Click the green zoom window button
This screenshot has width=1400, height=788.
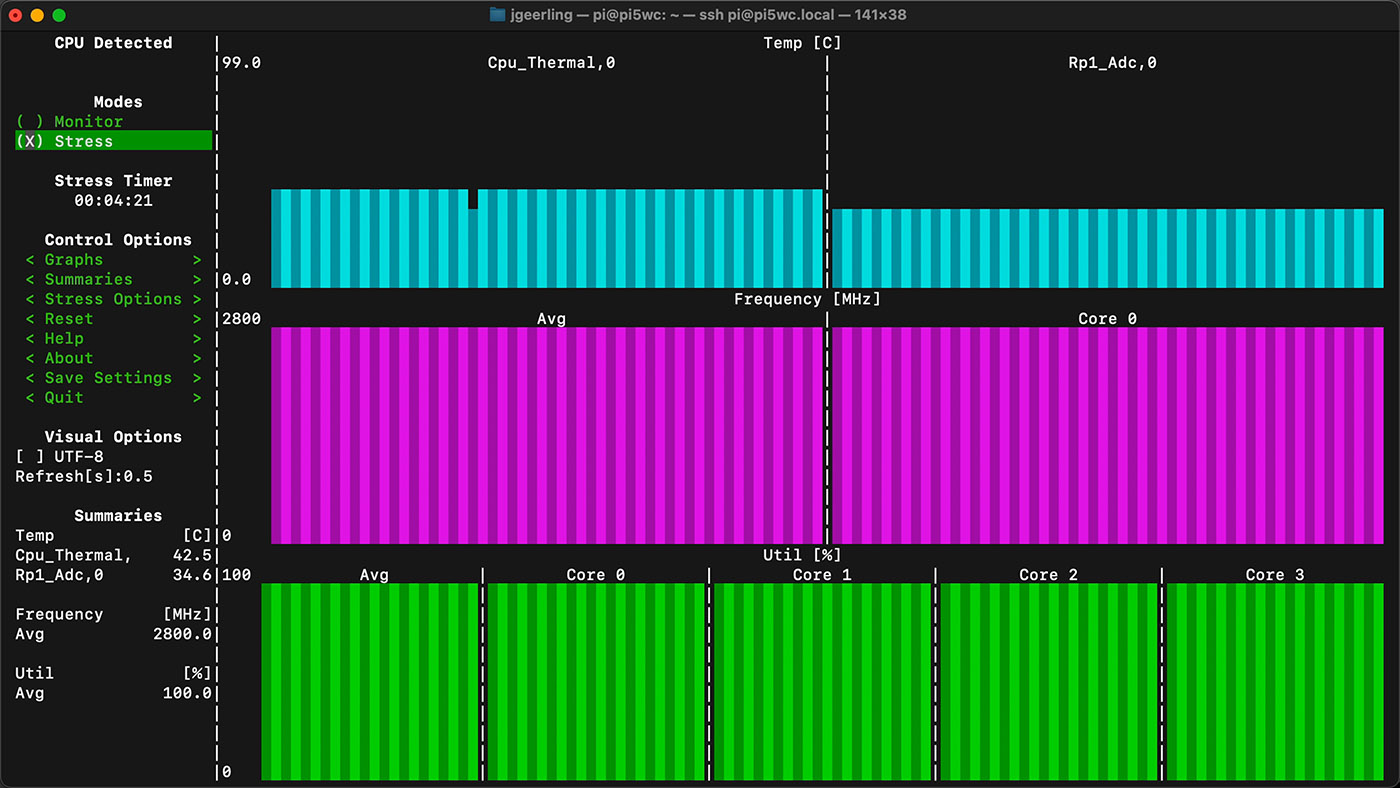(59, 15)
